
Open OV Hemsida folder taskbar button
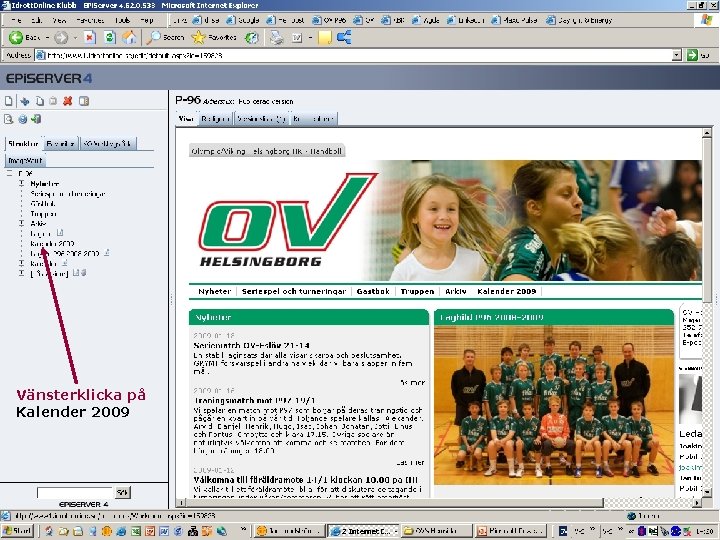tap(436, 531)
